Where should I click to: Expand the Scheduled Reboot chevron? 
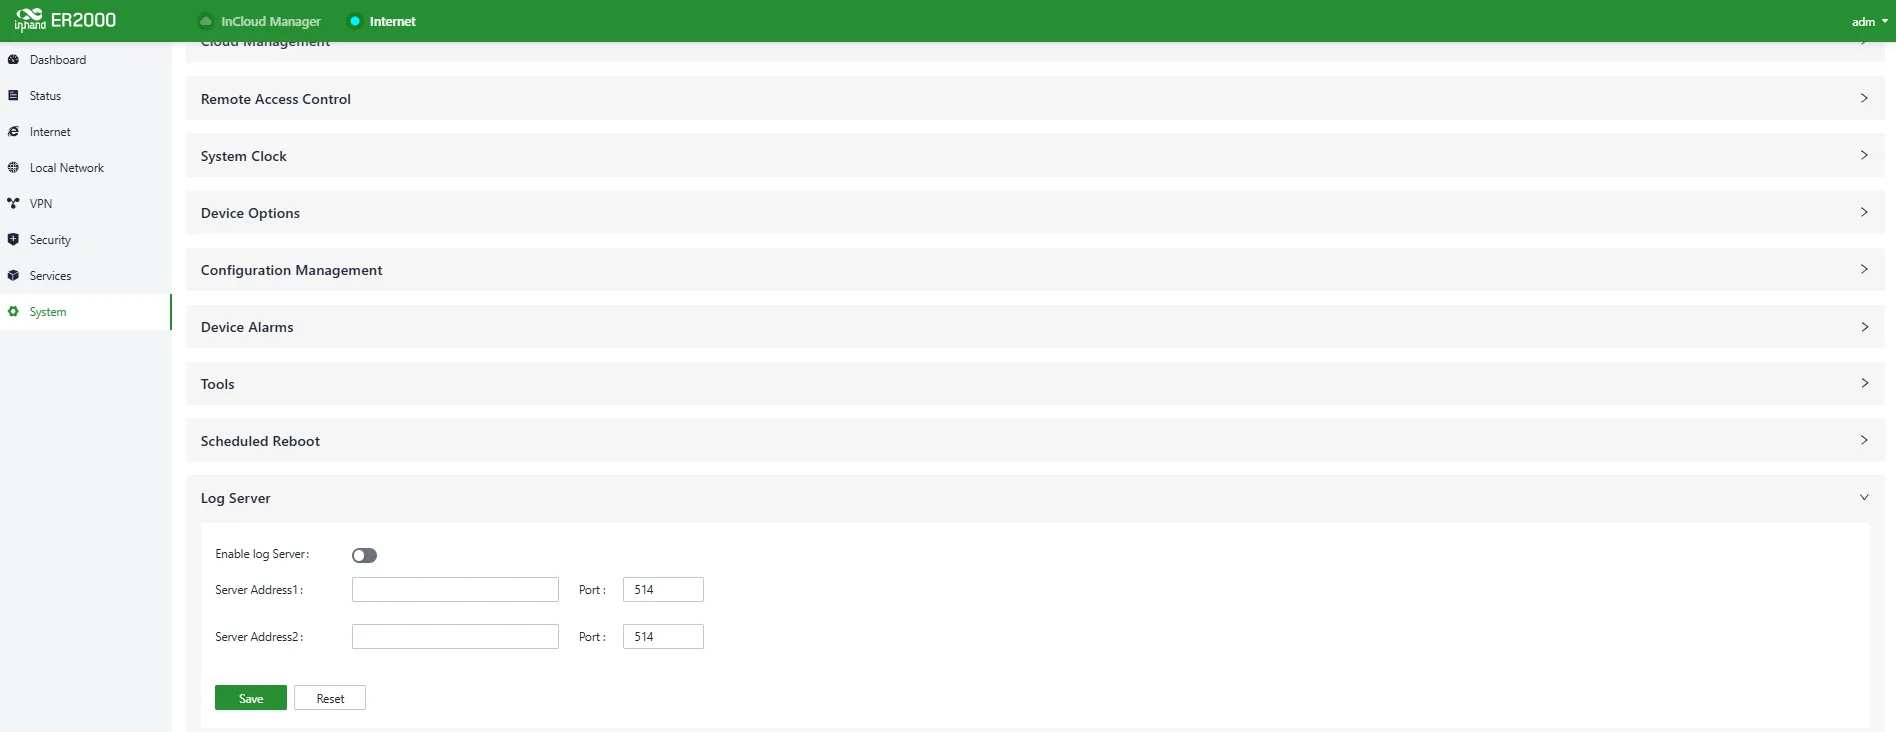tap(1864, 440)
